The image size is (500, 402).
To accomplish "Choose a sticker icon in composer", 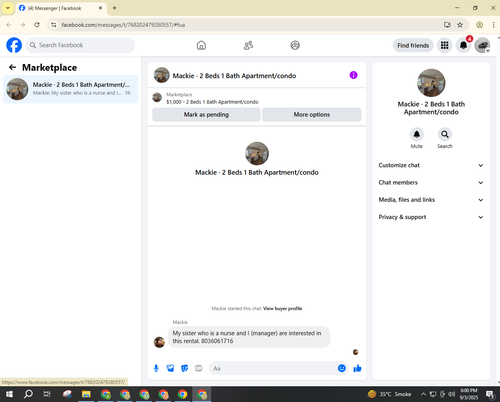I will 184,368.
